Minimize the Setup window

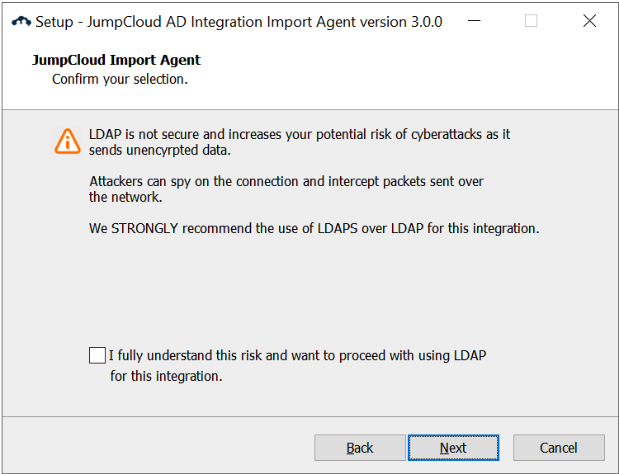tap(485, 21)
